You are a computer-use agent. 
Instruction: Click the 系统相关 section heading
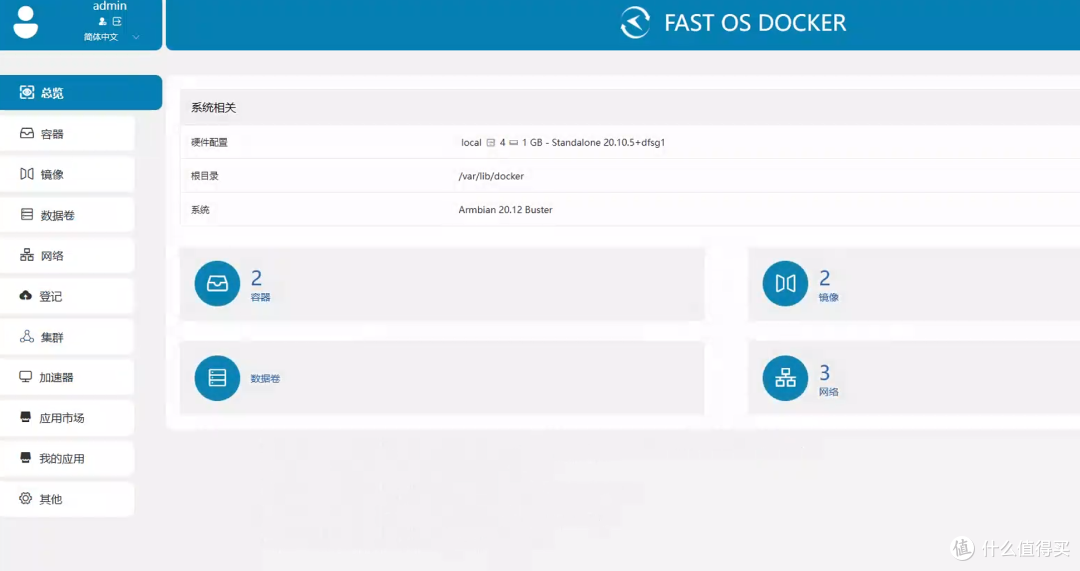pos(214,107)
